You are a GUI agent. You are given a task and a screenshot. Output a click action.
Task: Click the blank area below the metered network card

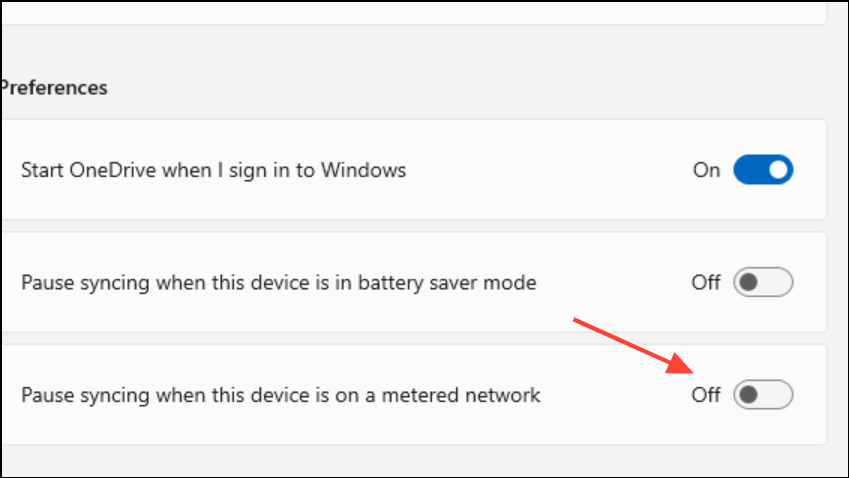pyautogui.click(x=400, y=462)
